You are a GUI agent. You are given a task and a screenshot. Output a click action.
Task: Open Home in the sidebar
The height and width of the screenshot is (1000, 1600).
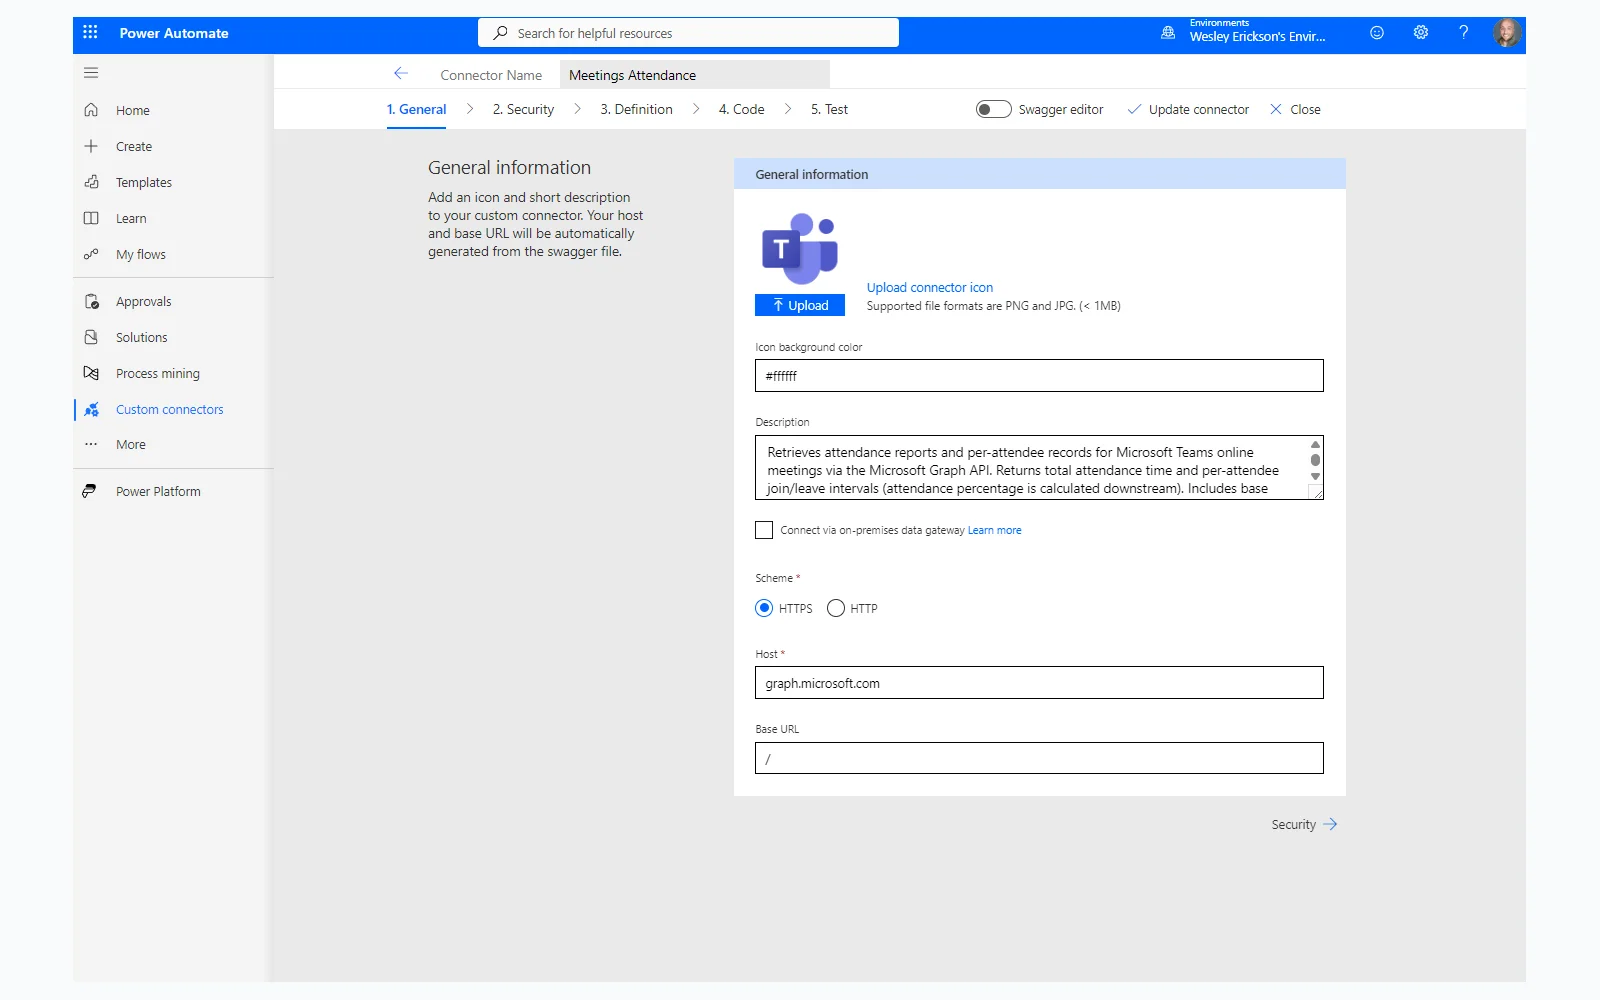[x=133, y=110]
